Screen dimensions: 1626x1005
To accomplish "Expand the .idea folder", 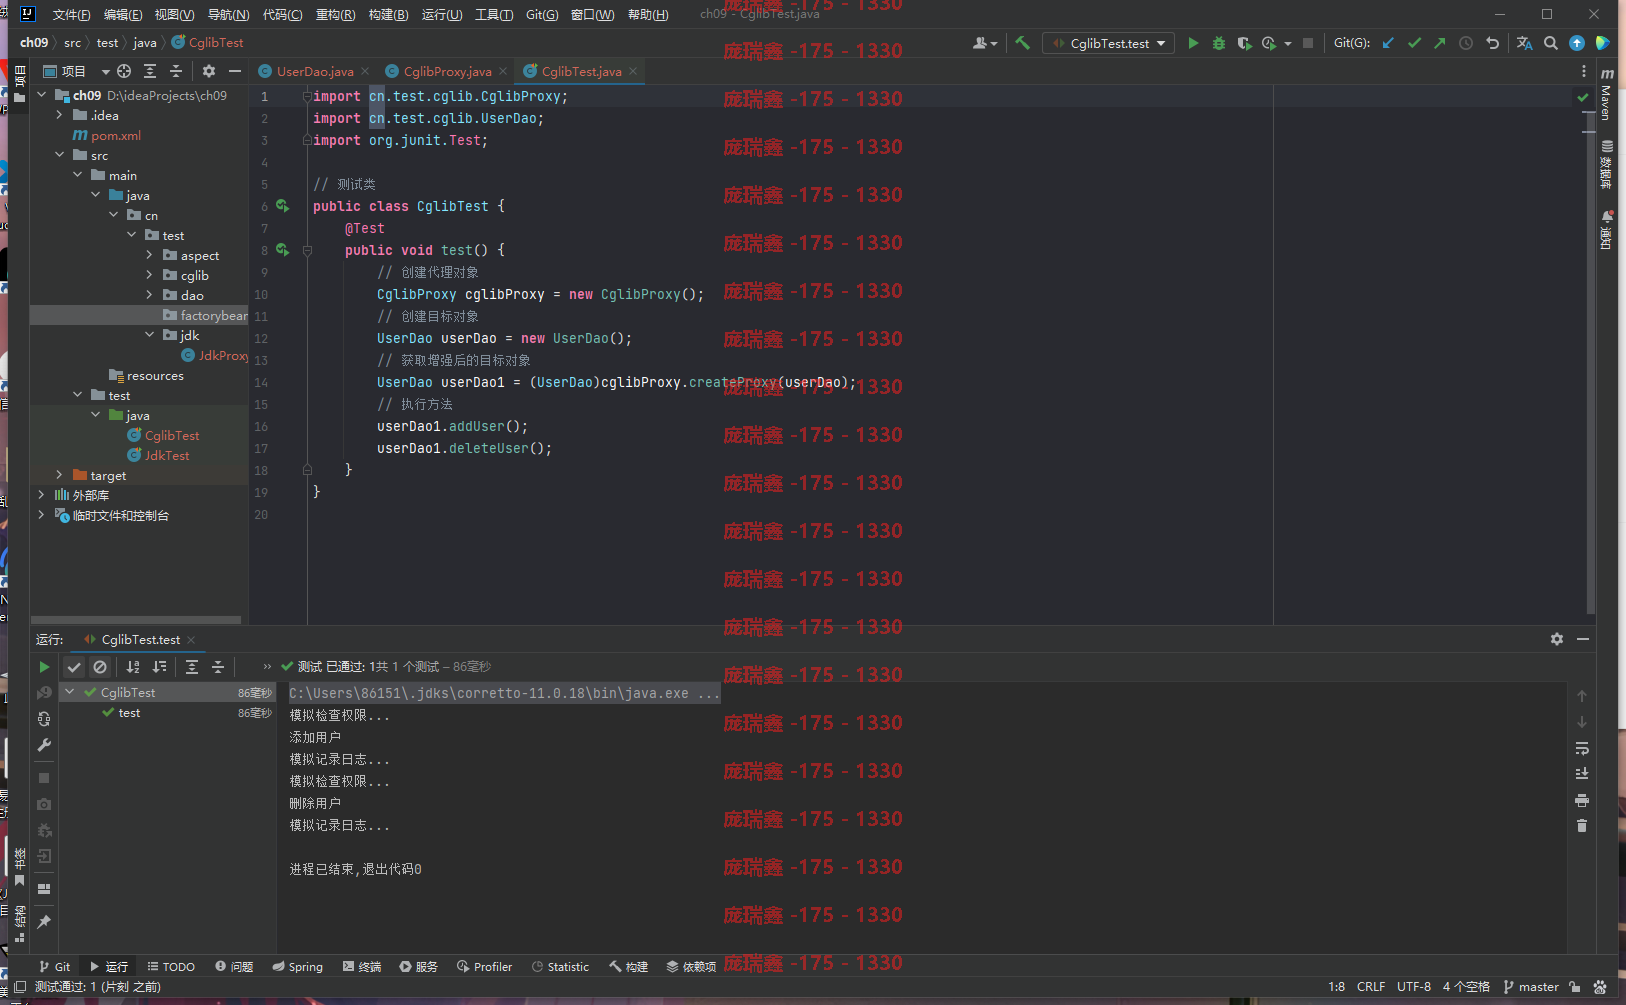I will [60, 115].
